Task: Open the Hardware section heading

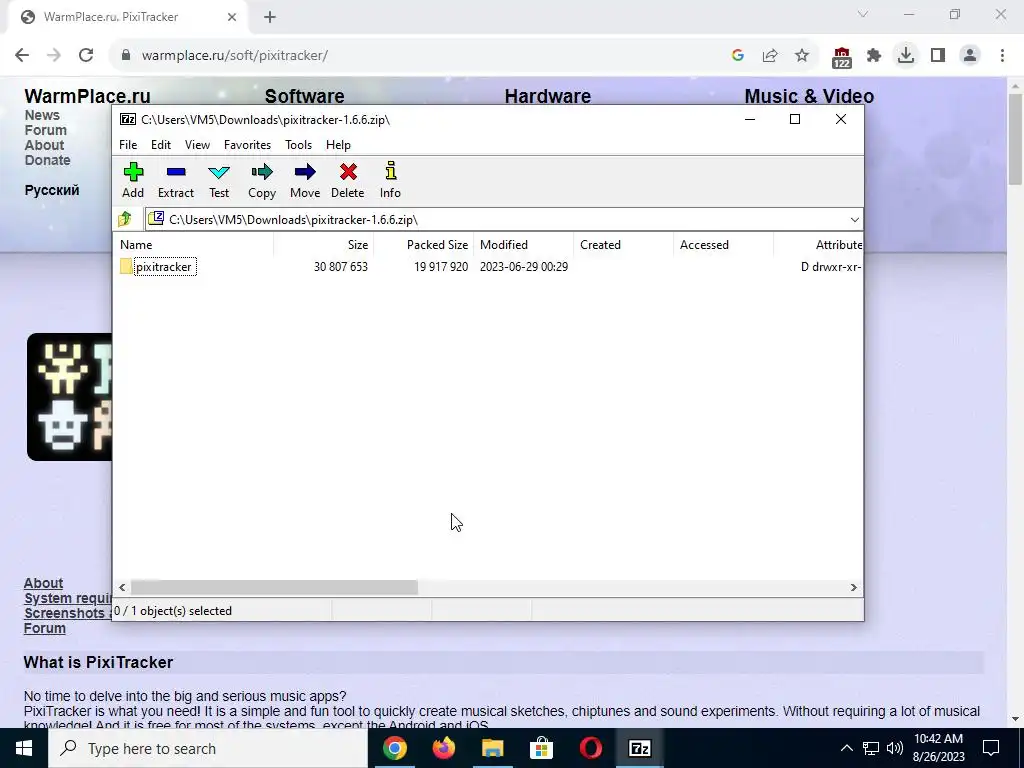Action: click(x=547, y=95)
